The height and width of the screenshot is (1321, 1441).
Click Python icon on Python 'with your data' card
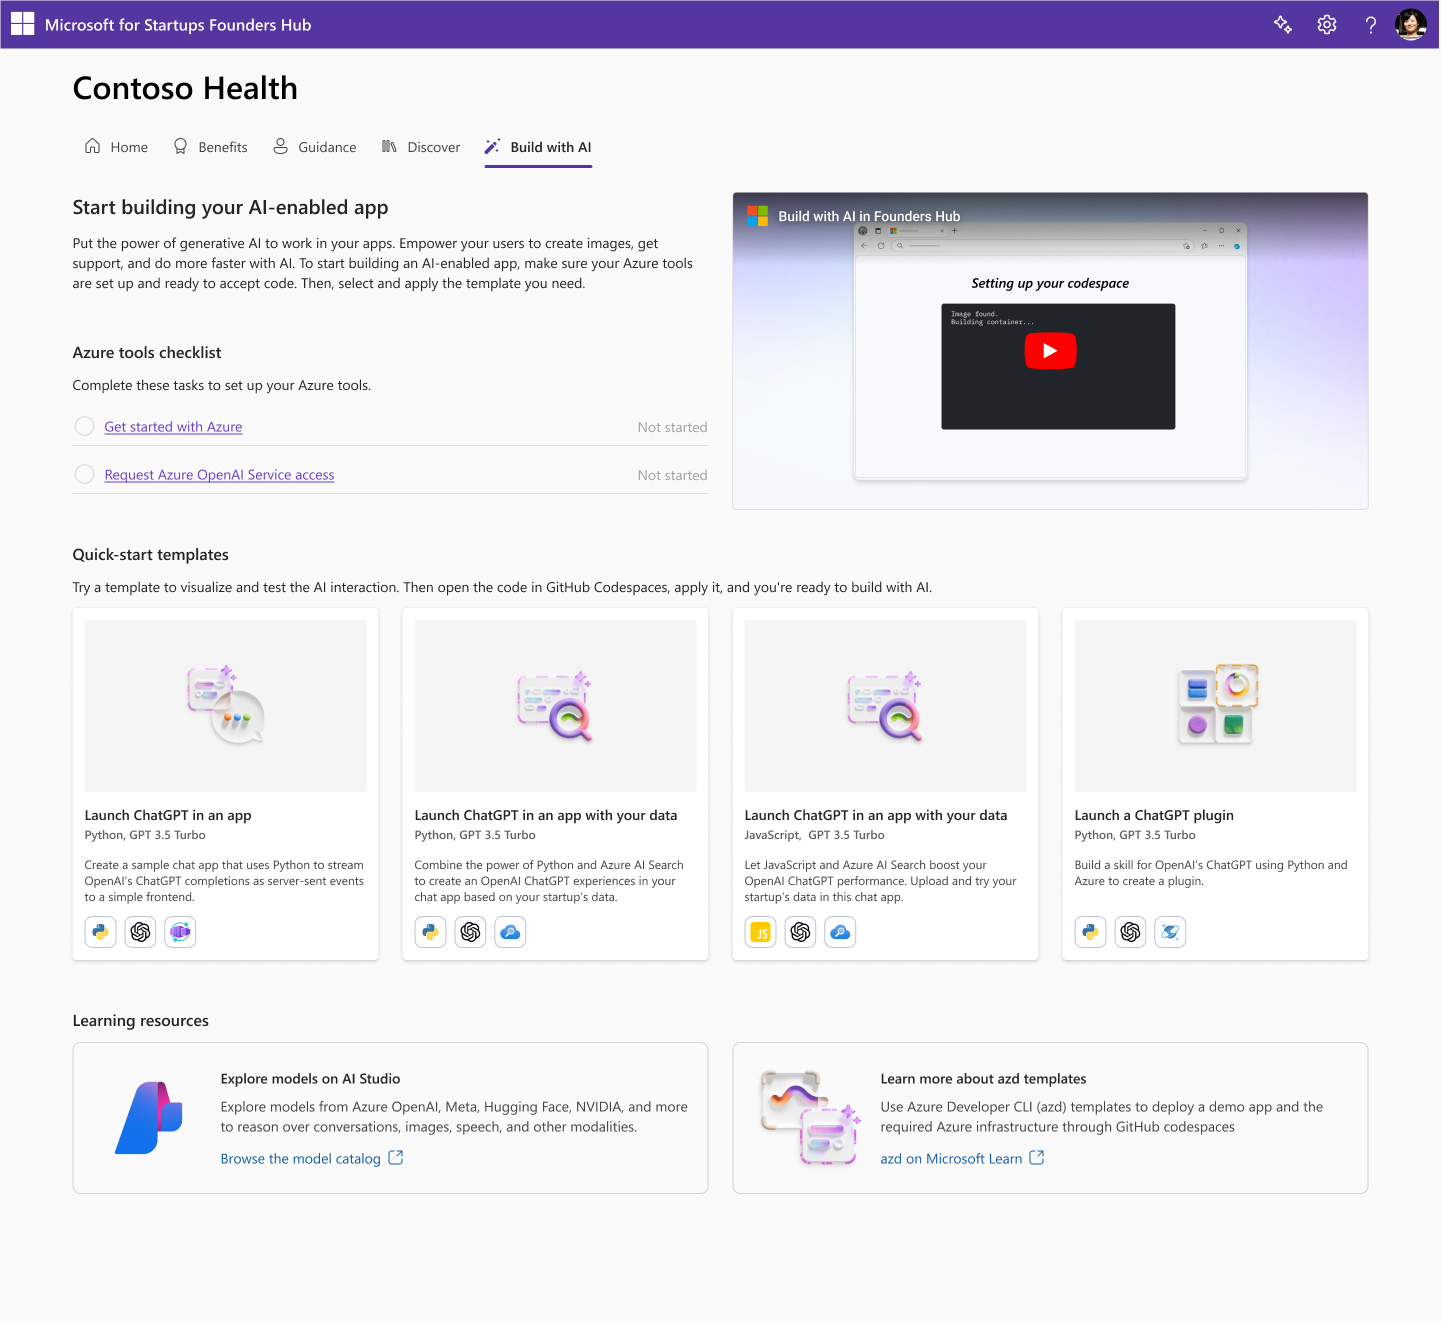click(431, 932)
